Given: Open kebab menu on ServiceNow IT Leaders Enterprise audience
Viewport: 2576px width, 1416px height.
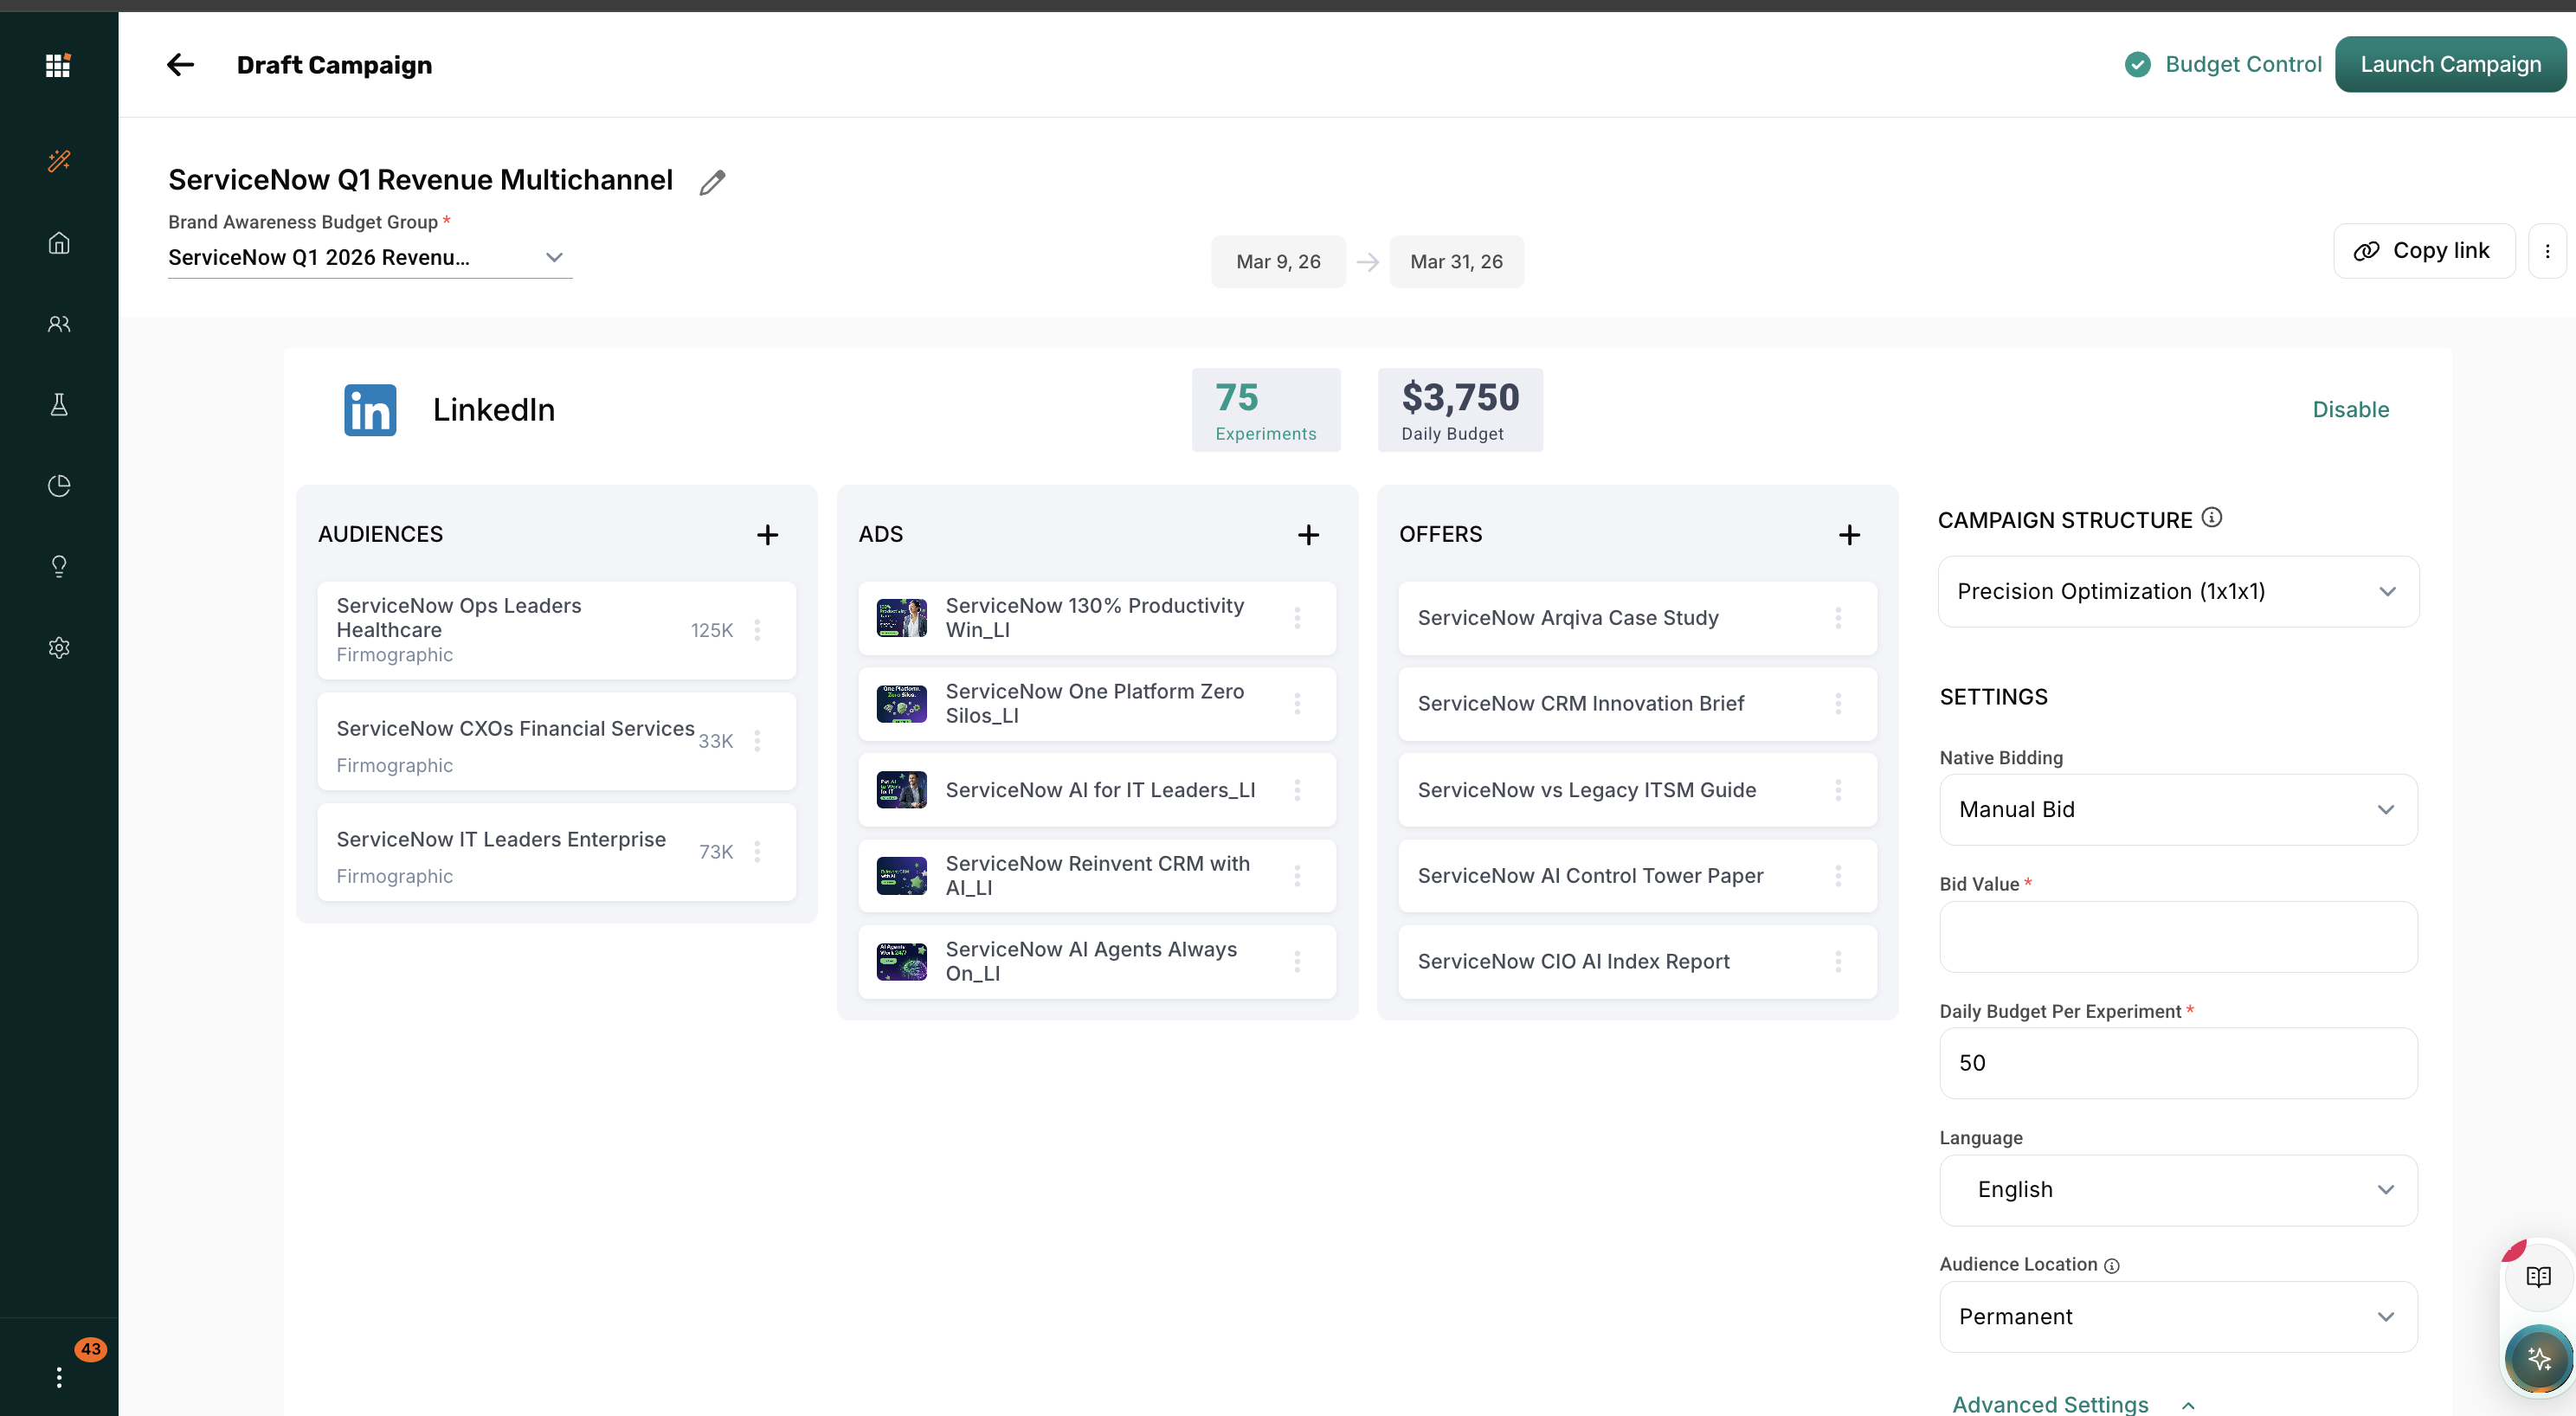Looking at the screenshot, I should pos(757,852).
